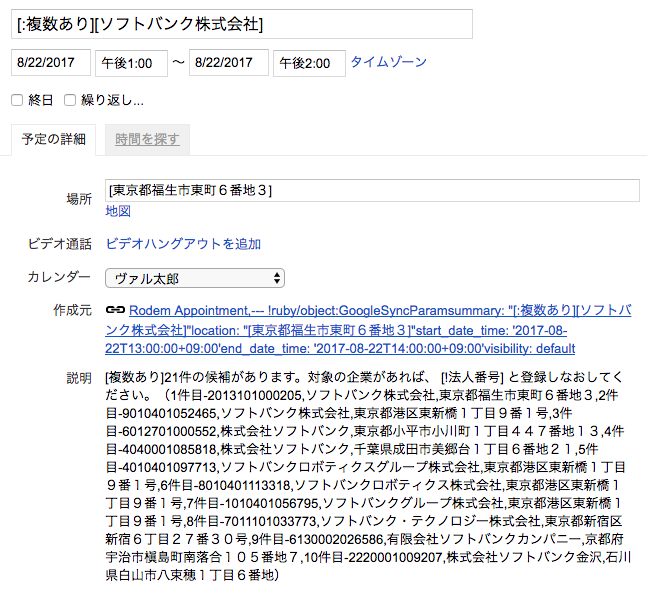Click the chain link icon beside 作成元

click(115, 309)
